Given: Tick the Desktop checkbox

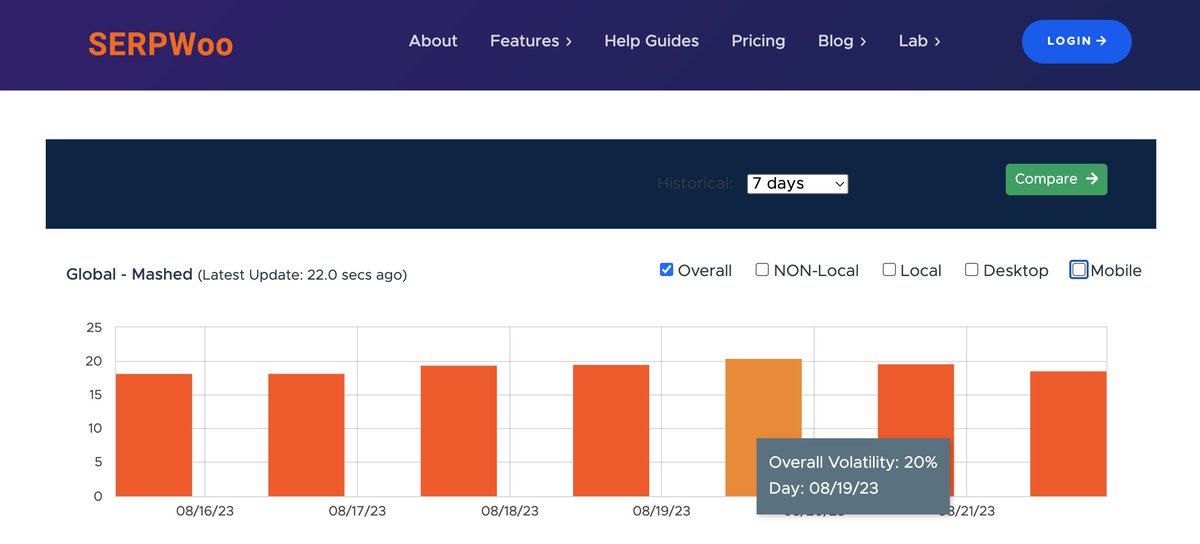Looking at the screenshot, I should (971, 270).
